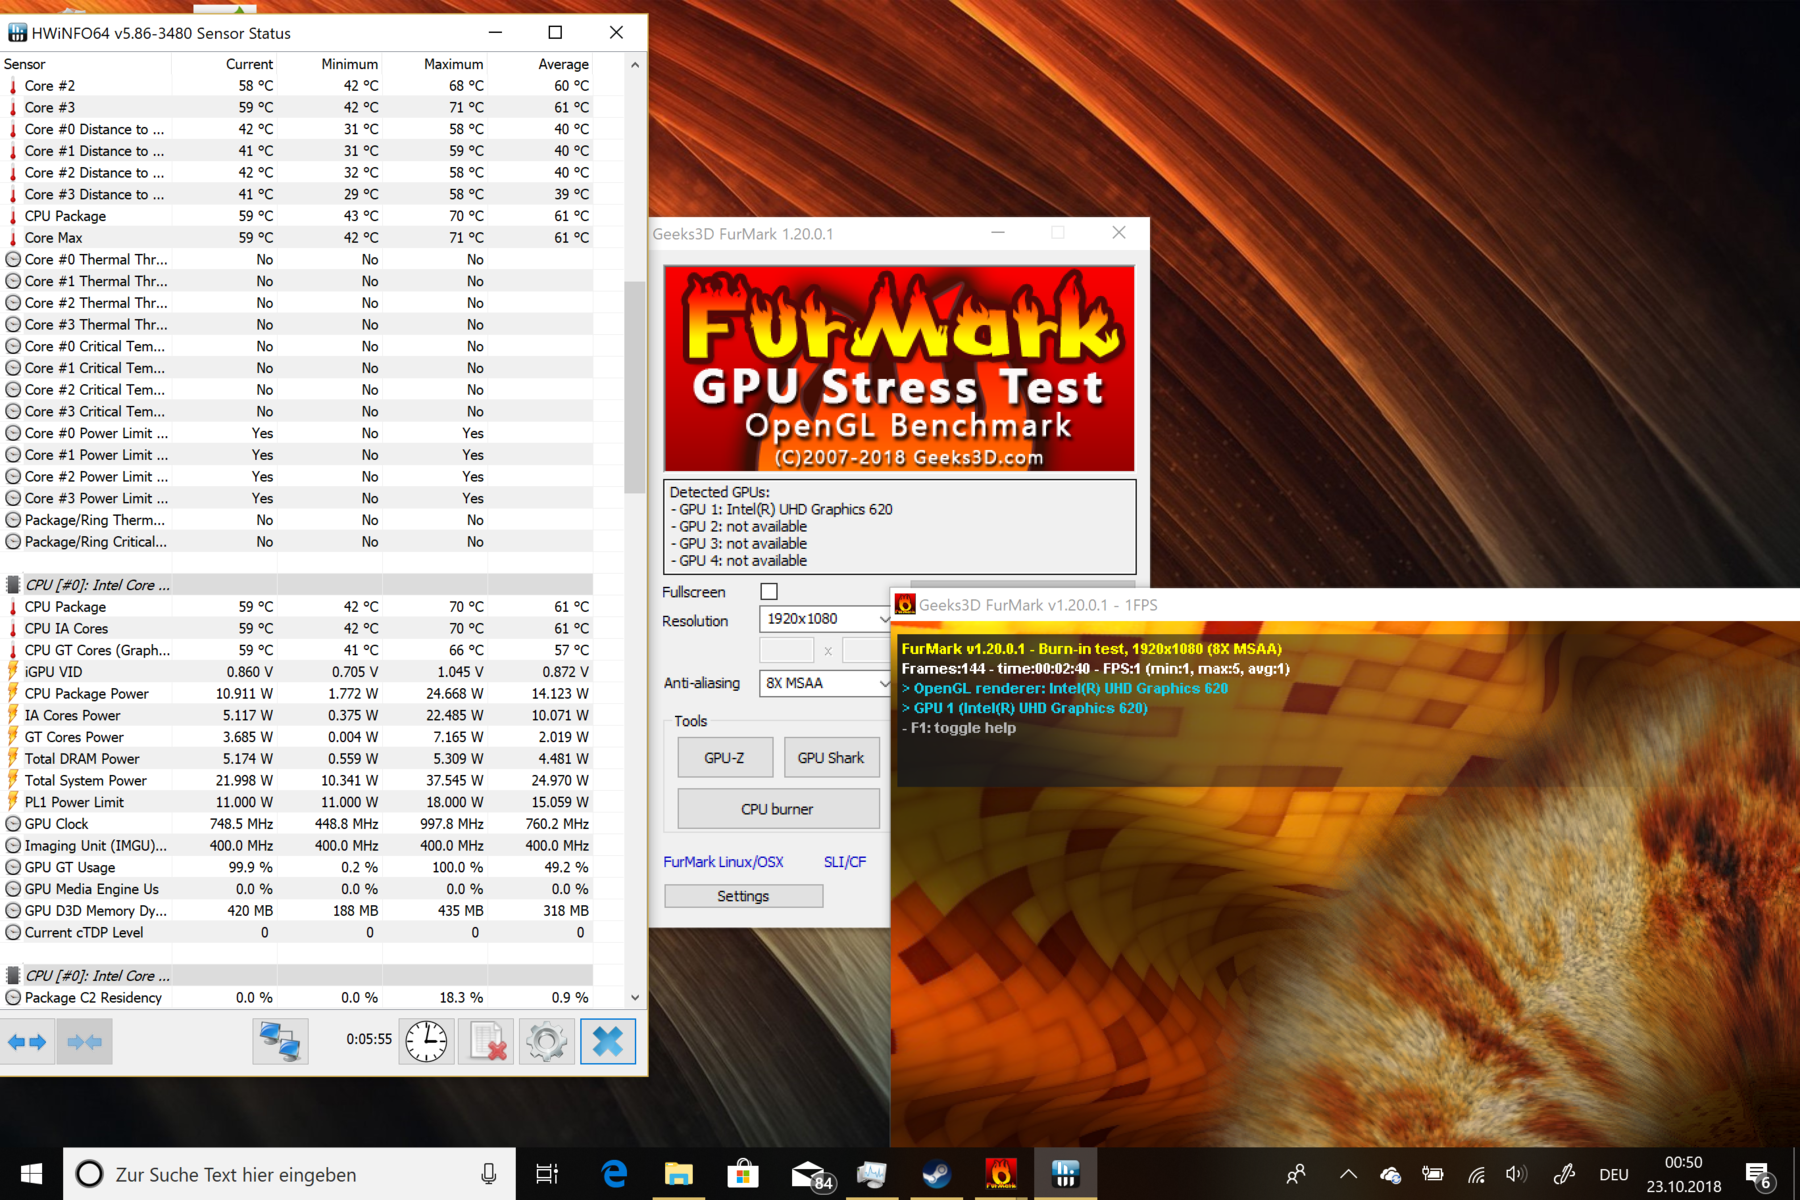Viewport: 1800px width, 1200px height.
Task: Open the Resolution dropdown in FurMark
Action: click(824, 619)
